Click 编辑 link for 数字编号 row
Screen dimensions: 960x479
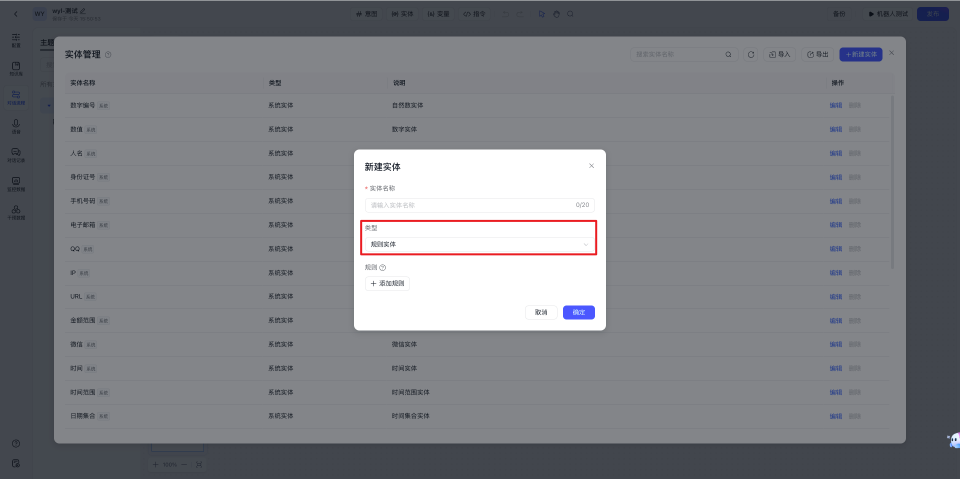pos(835,105)
